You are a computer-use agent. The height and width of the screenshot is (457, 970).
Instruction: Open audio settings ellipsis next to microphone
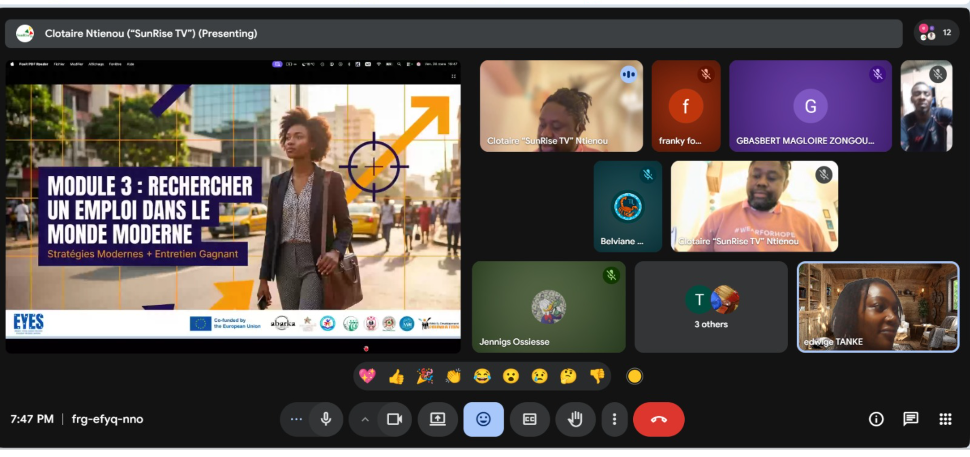(x=296, y=419)
